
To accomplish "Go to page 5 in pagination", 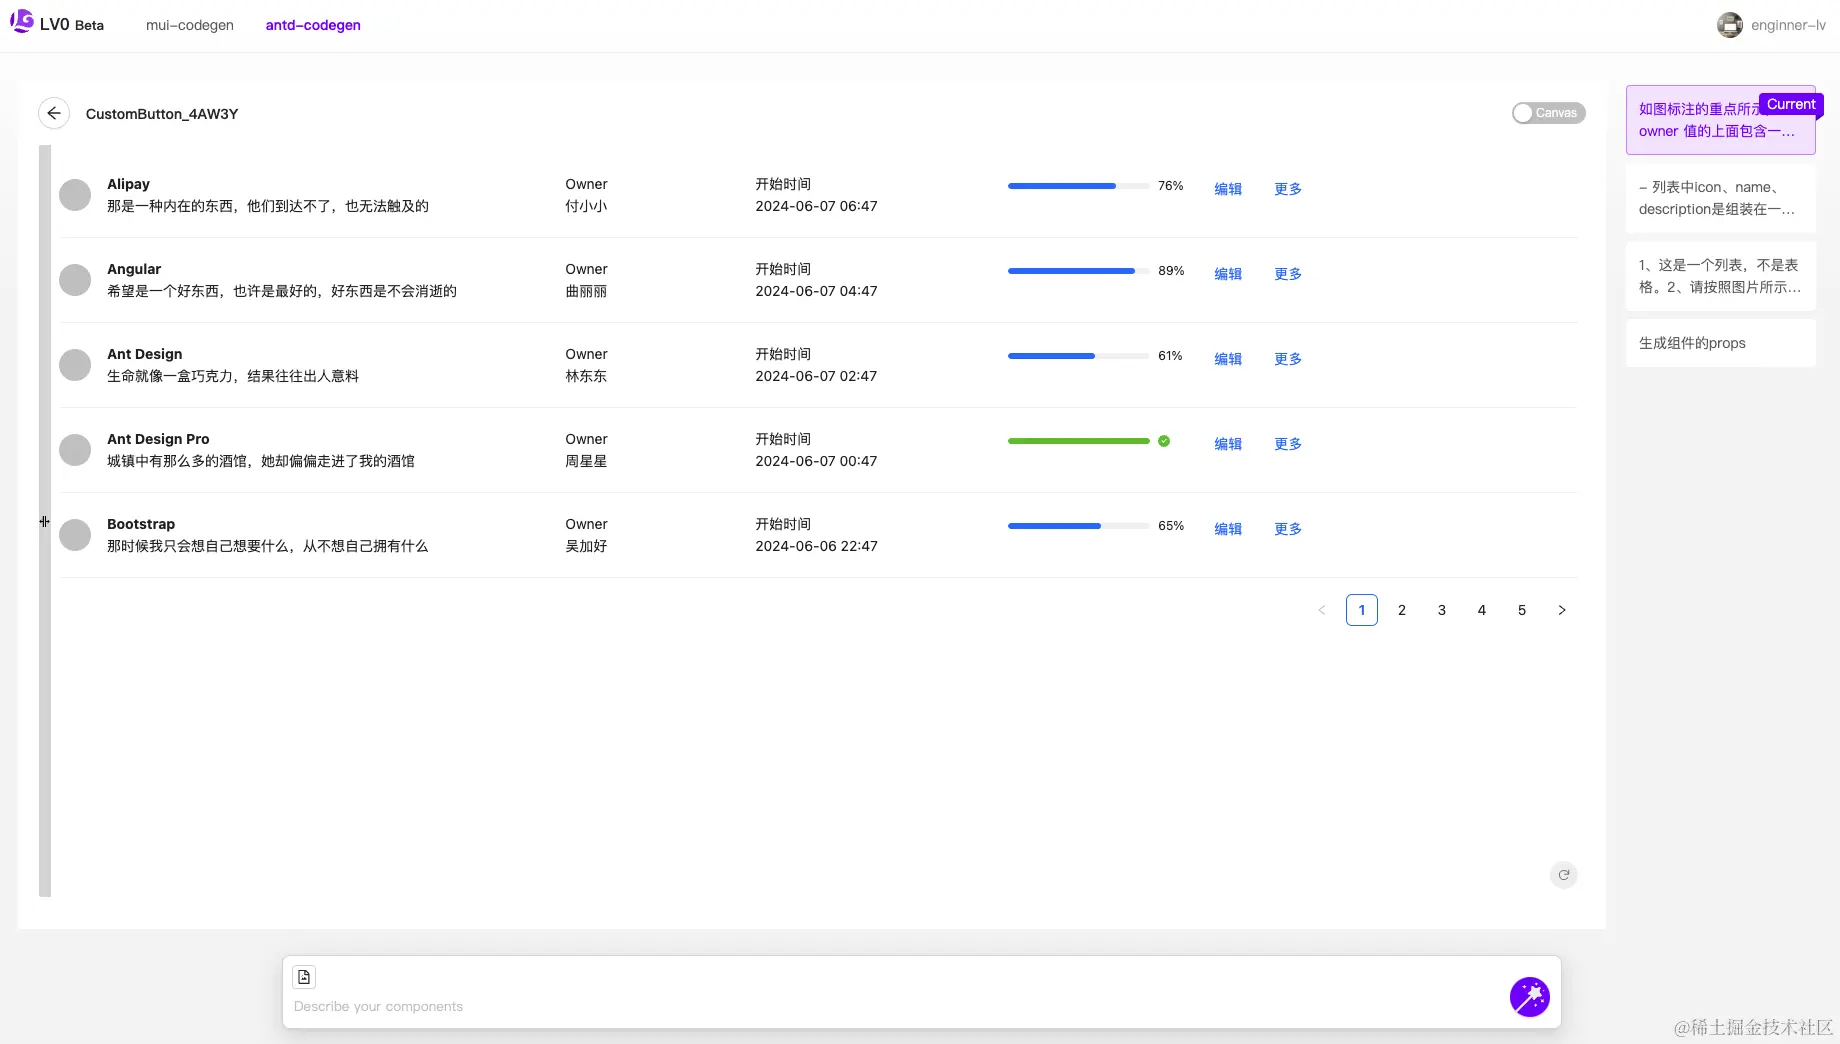I will (1521, 610).
